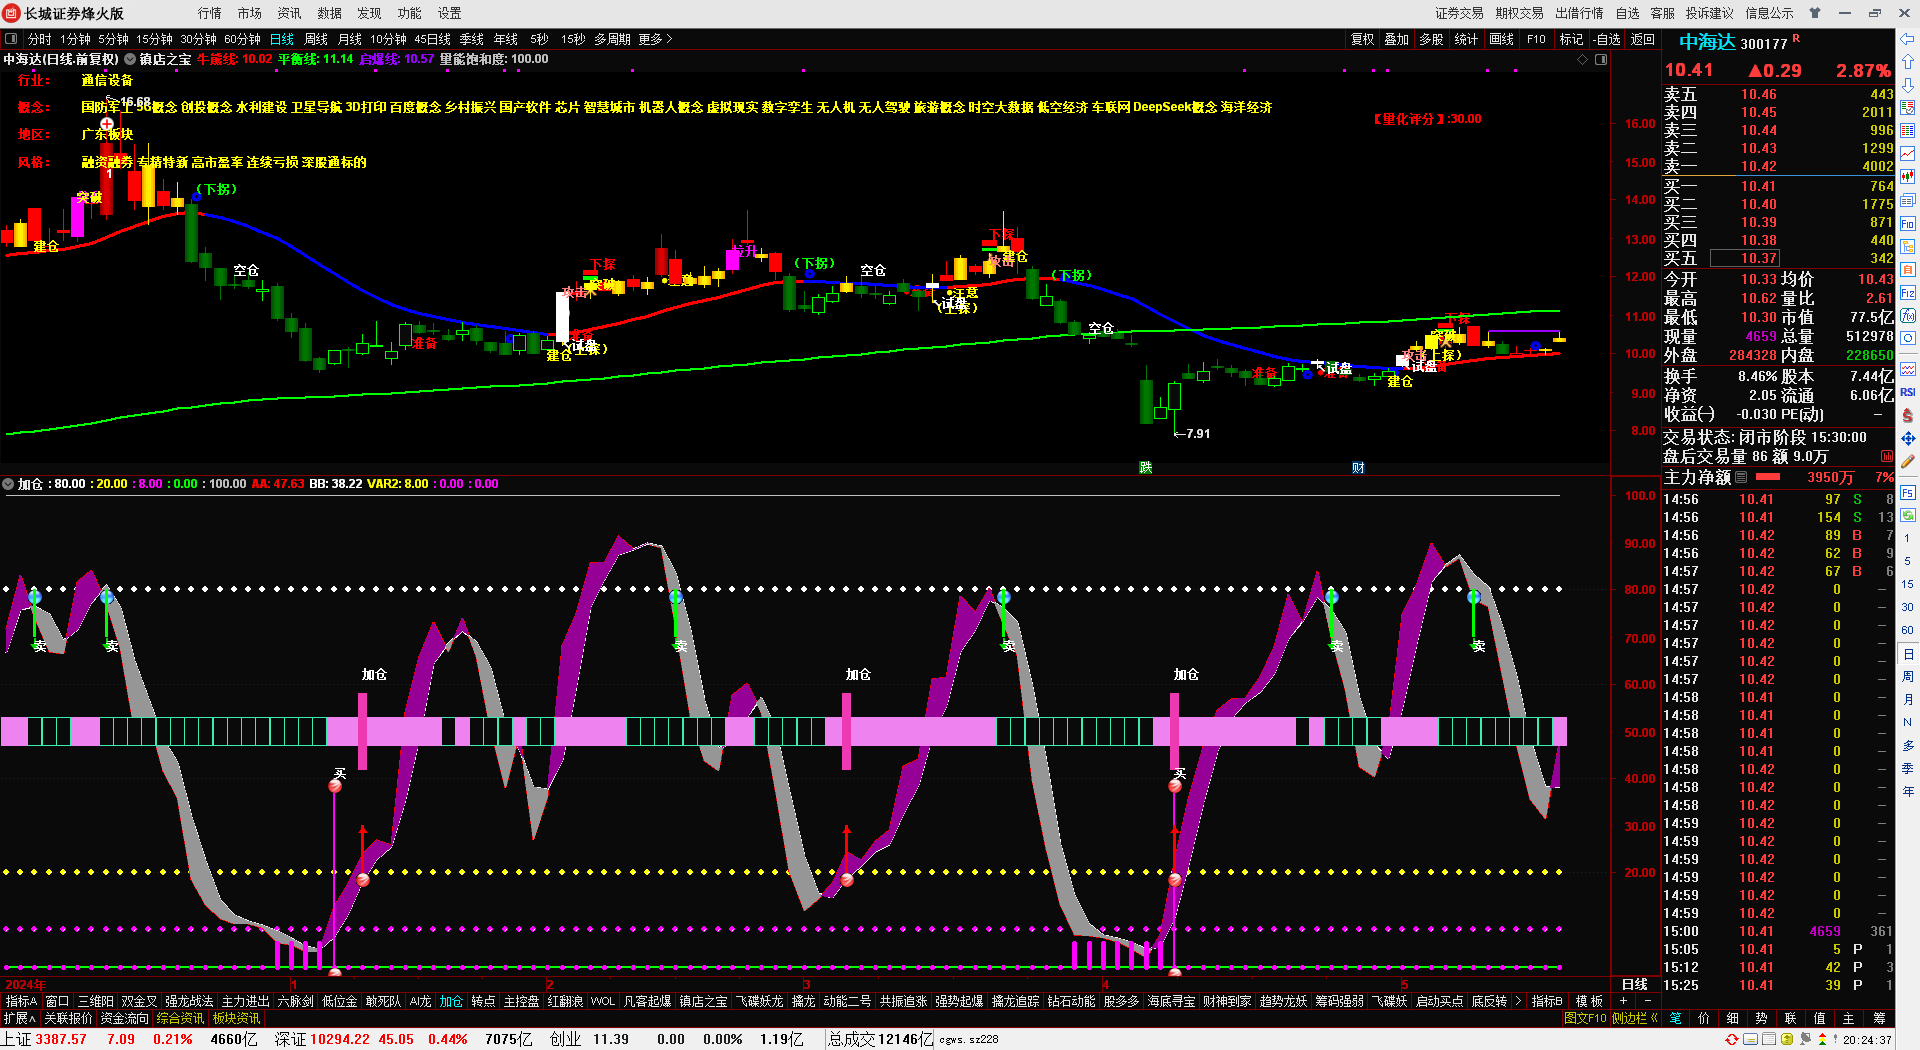Click the minus zoom button beside 模板
The image size is (1920, 1050).
[x=1647, y=1001]
